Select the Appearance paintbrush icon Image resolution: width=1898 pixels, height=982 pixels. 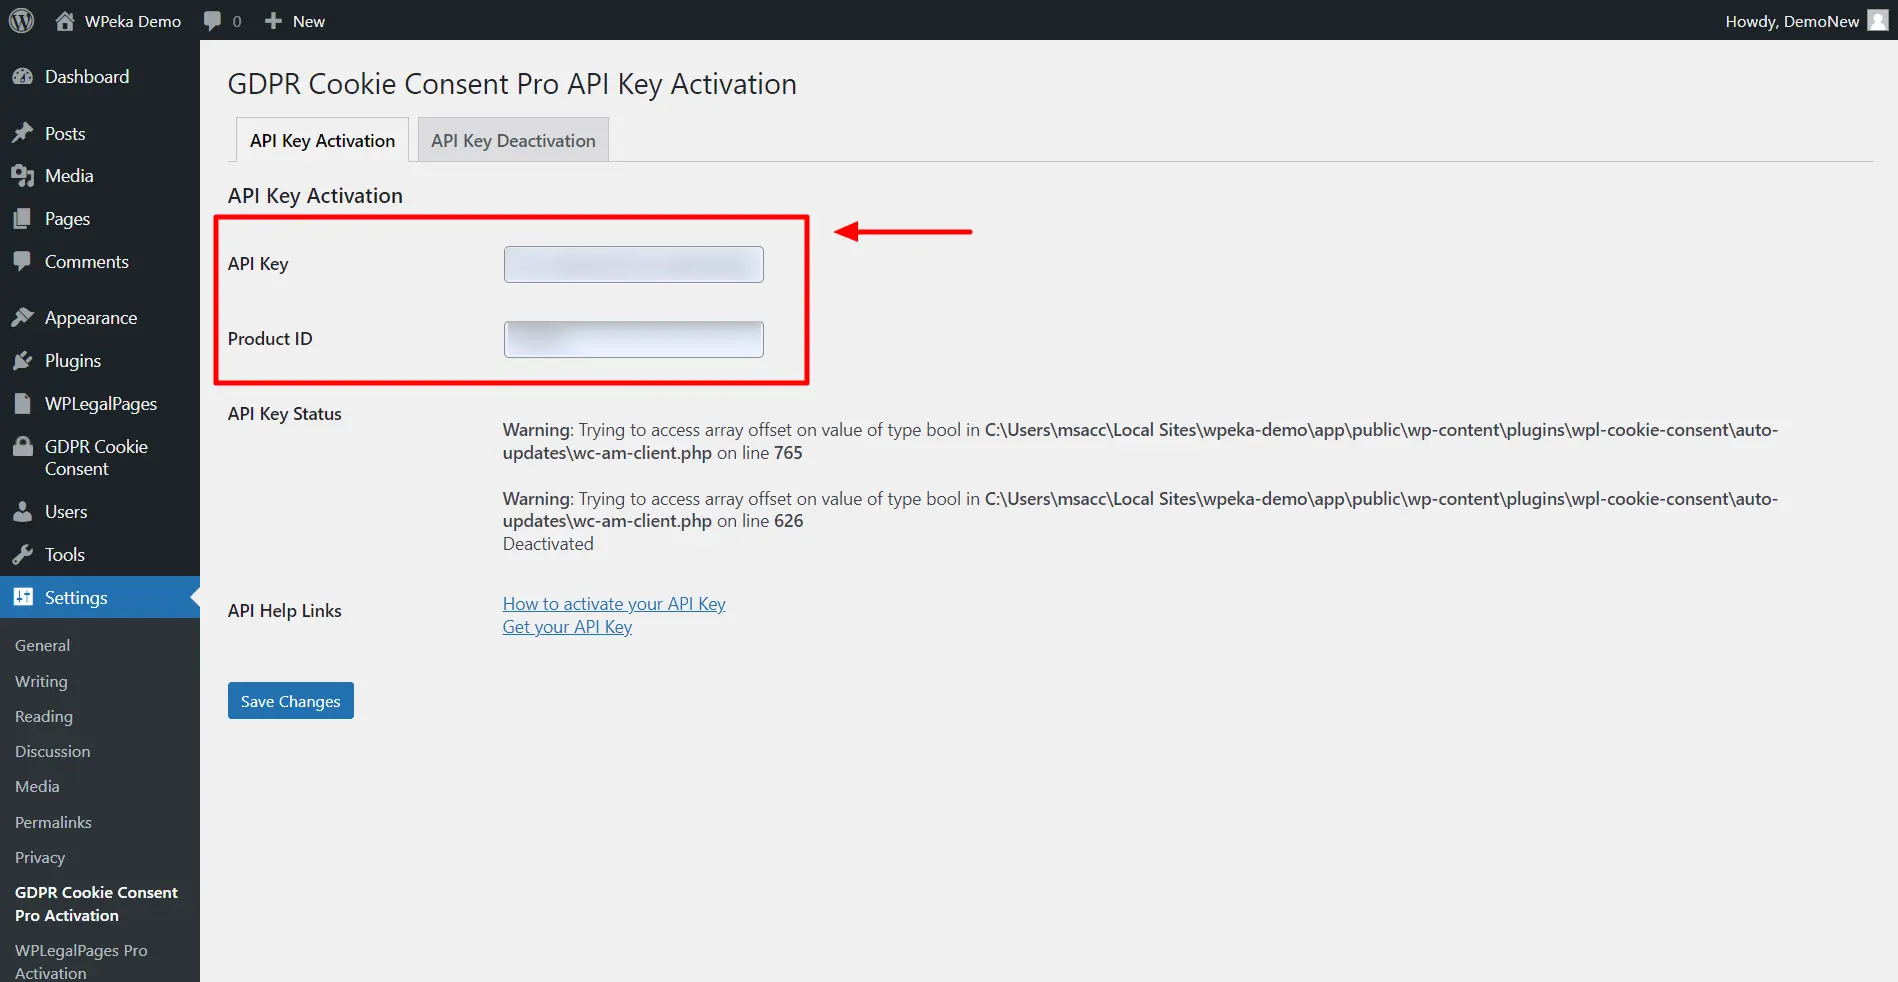(x=24, y=317)
